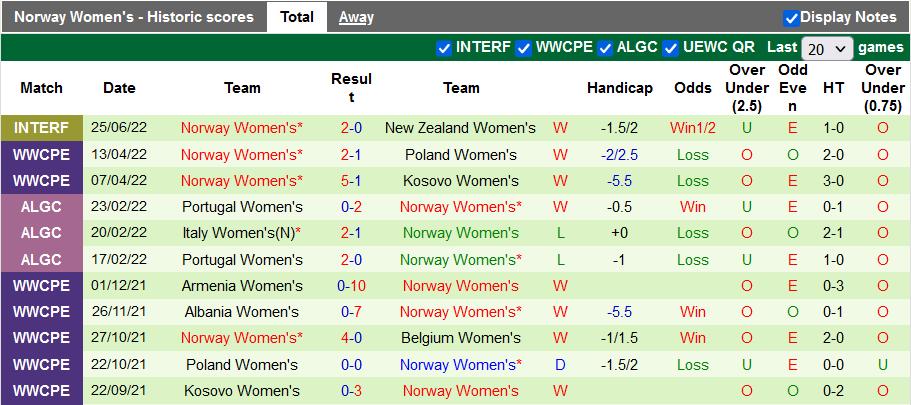Click the Handicap column header

pos(620,88)
